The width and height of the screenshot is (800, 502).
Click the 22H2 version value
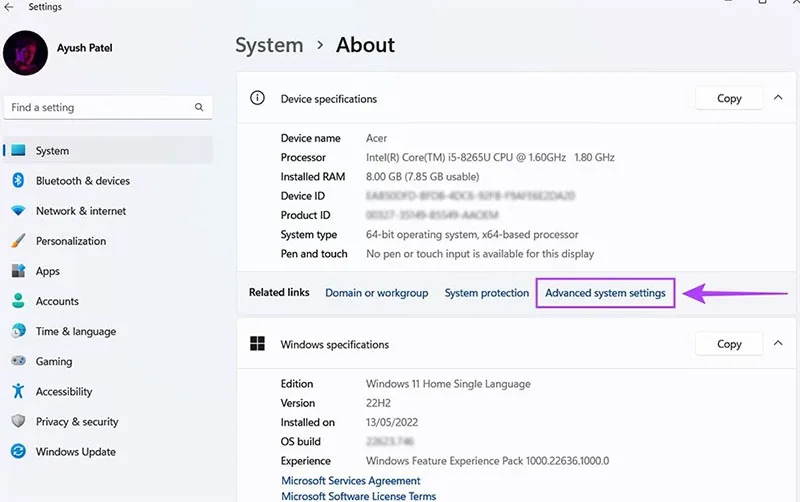click(x=378, y=403)
